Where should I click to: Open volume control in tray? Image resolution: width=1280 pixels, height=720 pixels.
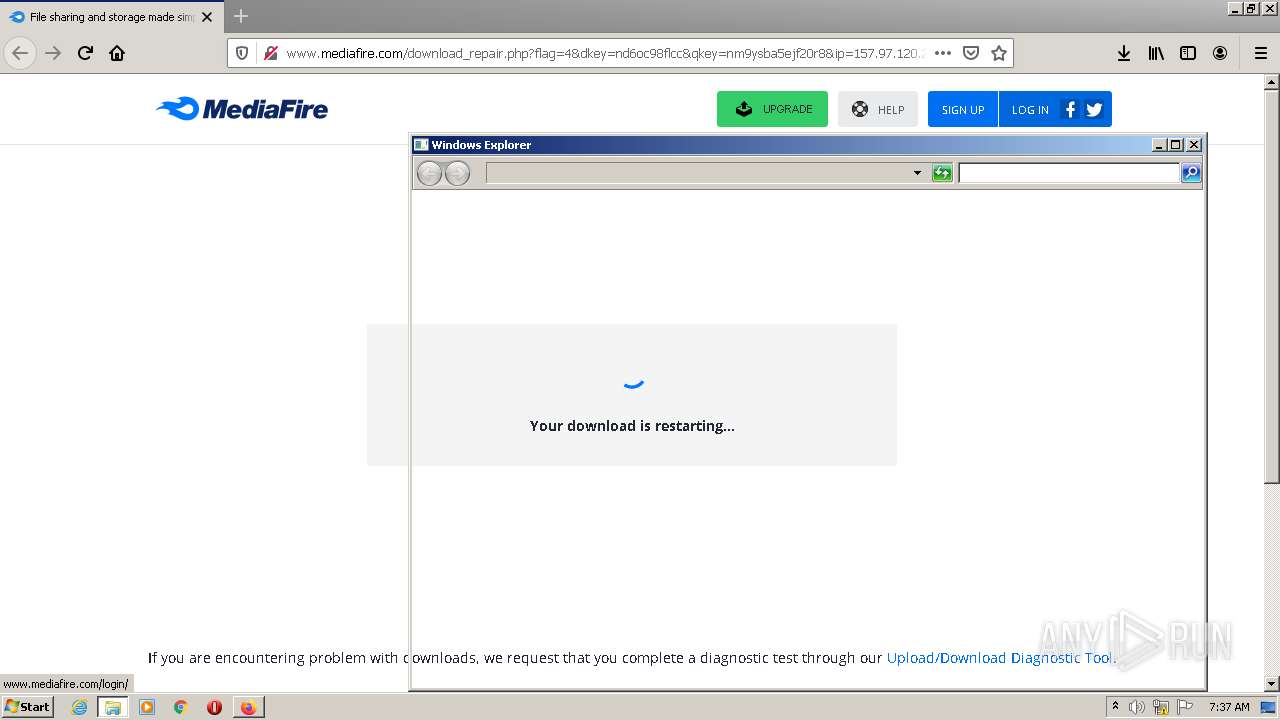point(1137,707)
